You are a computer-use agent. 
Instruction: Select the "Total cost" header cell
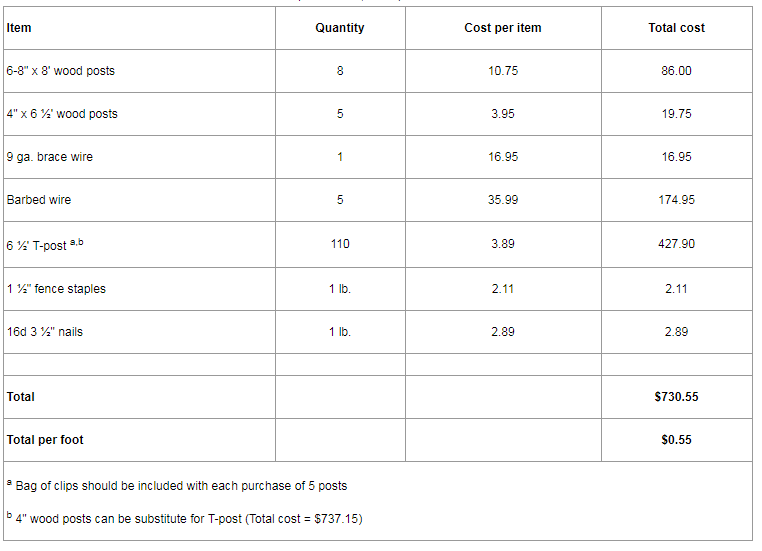676,28
